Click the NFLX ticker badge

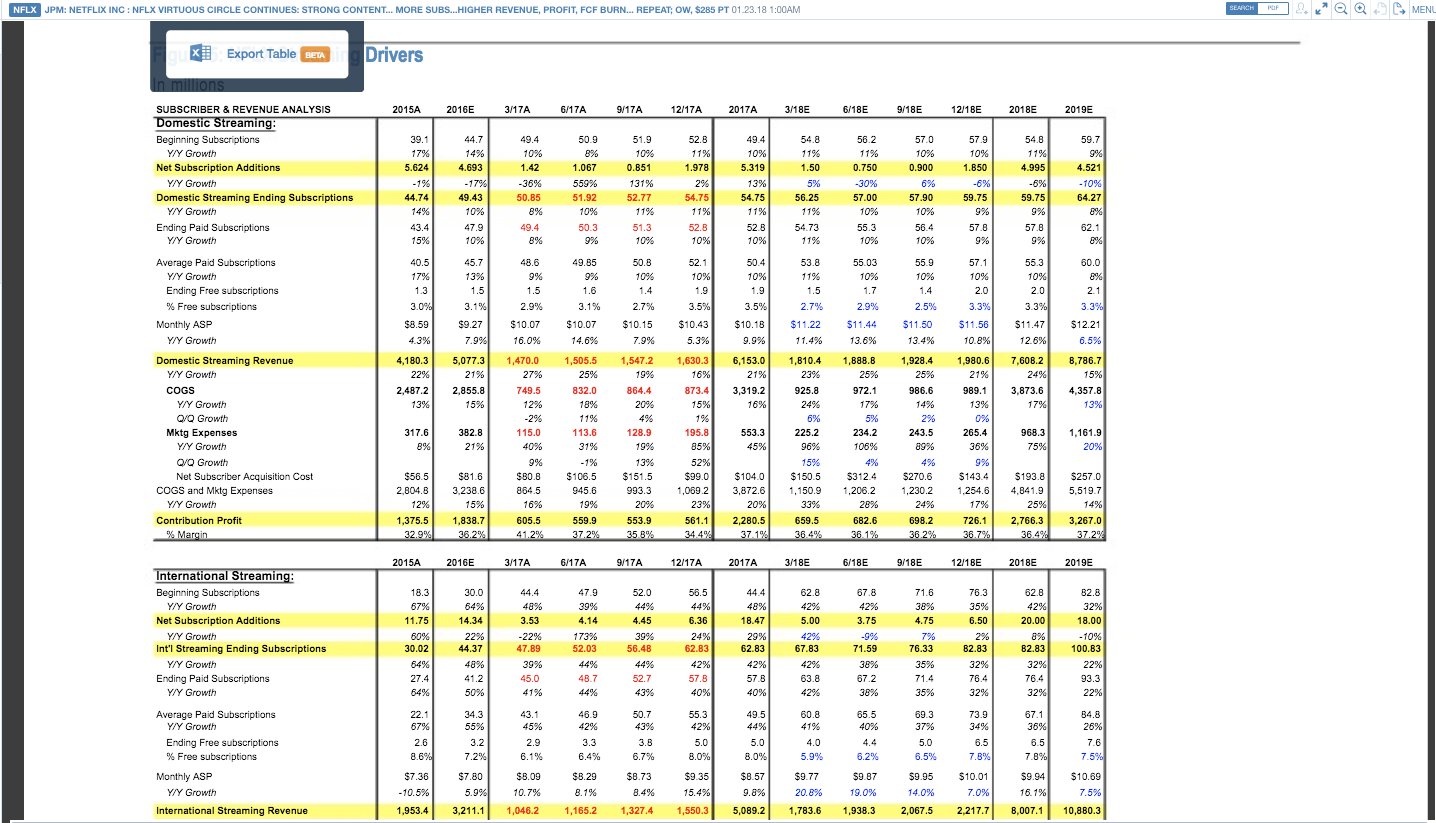[26, 9]
